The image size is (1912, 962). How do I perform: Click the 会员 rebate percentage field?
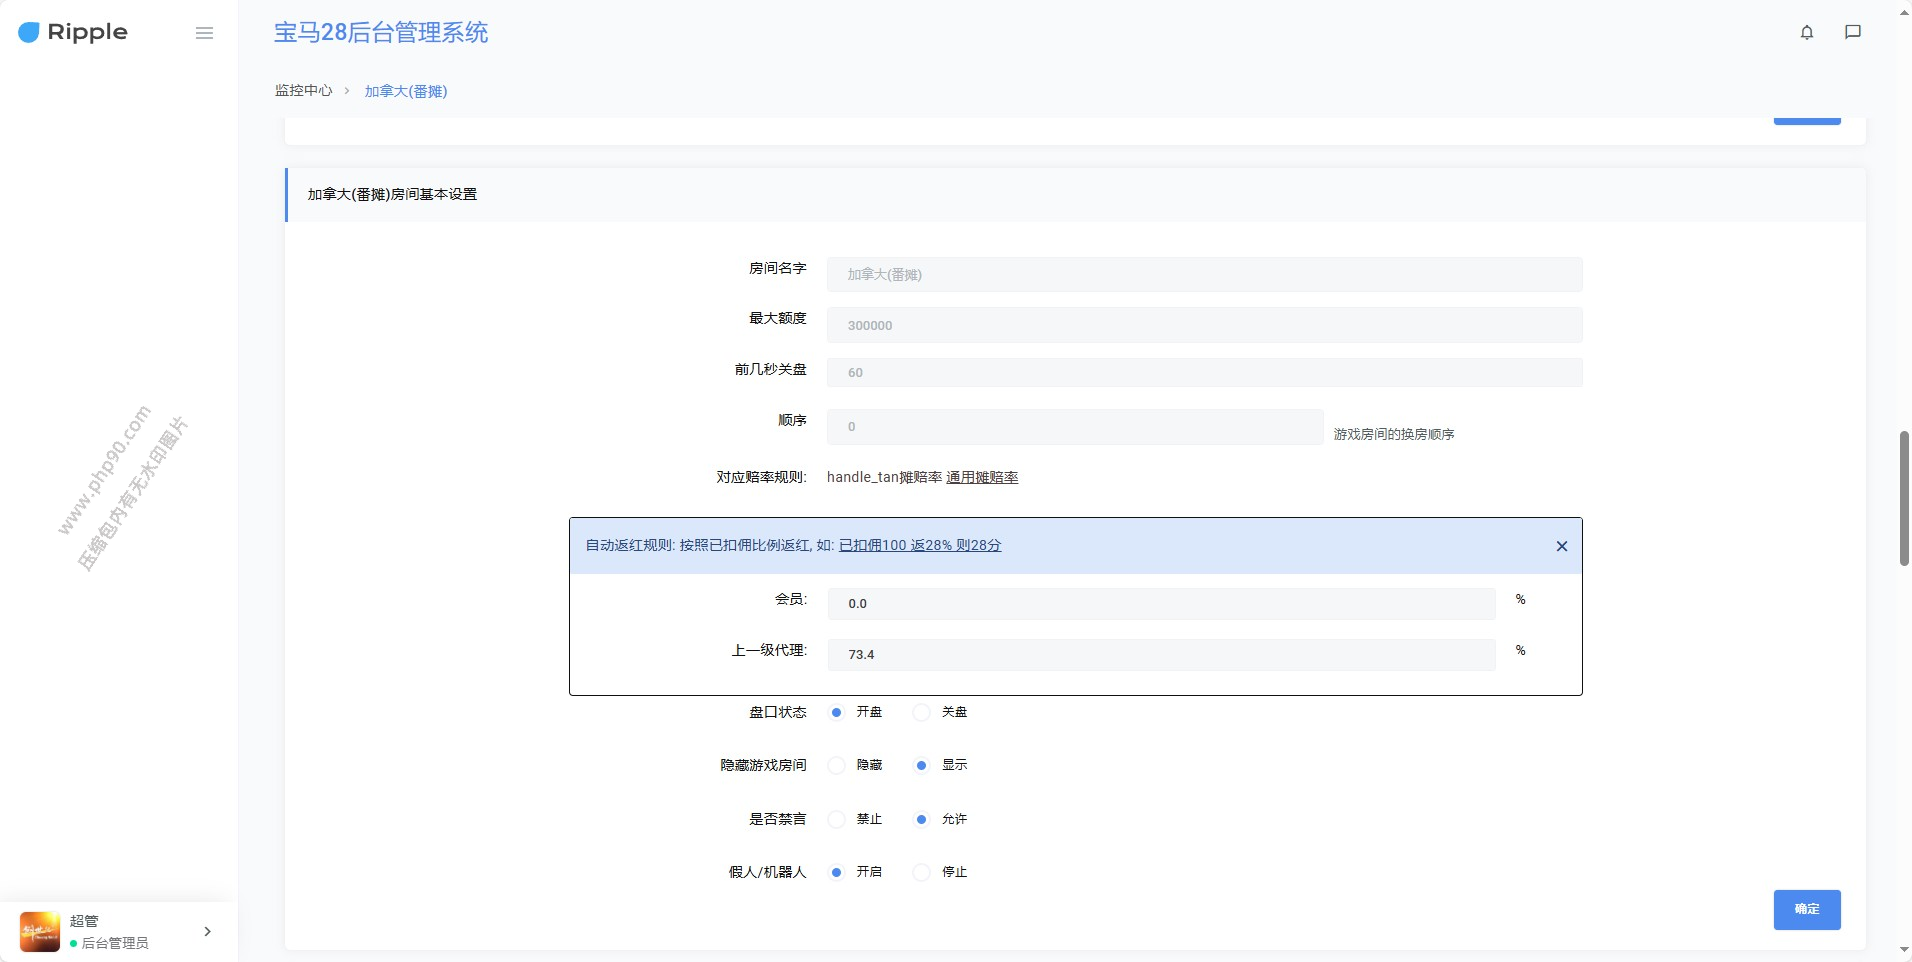point(1160,604)
